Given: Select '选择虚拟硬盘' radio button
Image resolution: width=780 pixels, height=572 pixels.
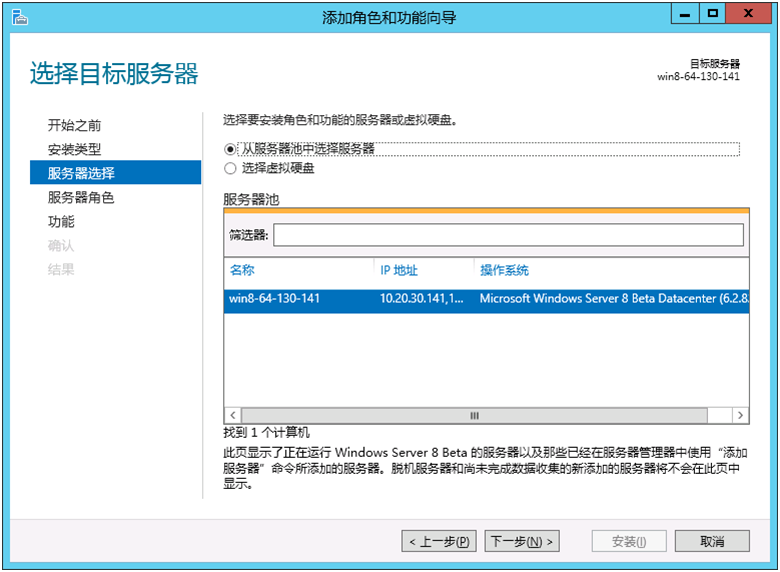Looking at the screenshot, I should (230, 169).
